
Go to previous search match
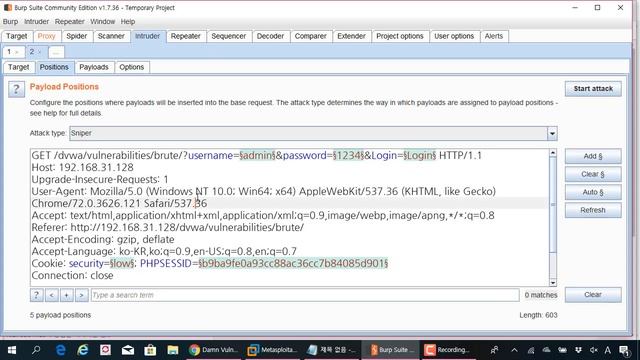pos(52,295)
